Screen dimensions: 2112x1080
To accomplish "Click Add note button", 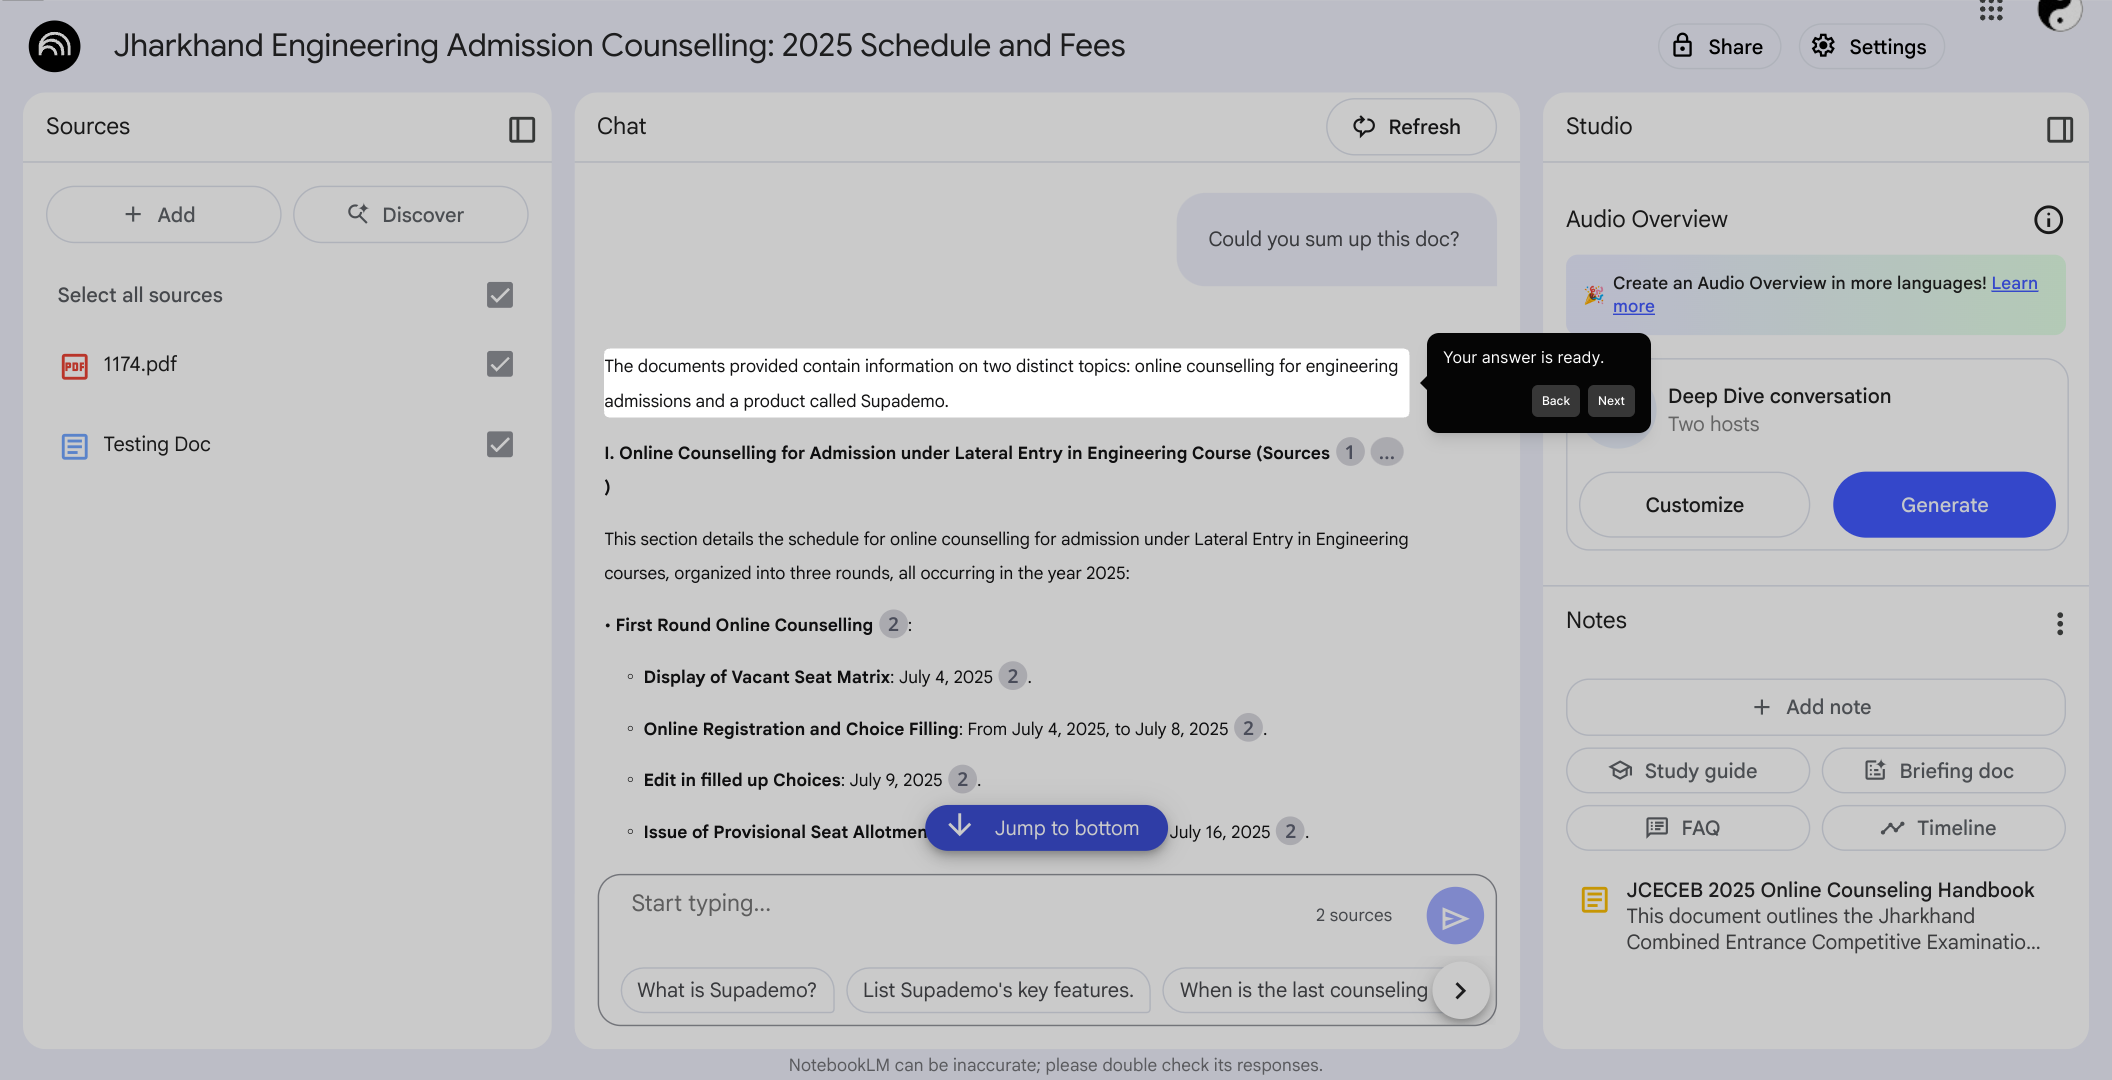I will click(1815, 707).
